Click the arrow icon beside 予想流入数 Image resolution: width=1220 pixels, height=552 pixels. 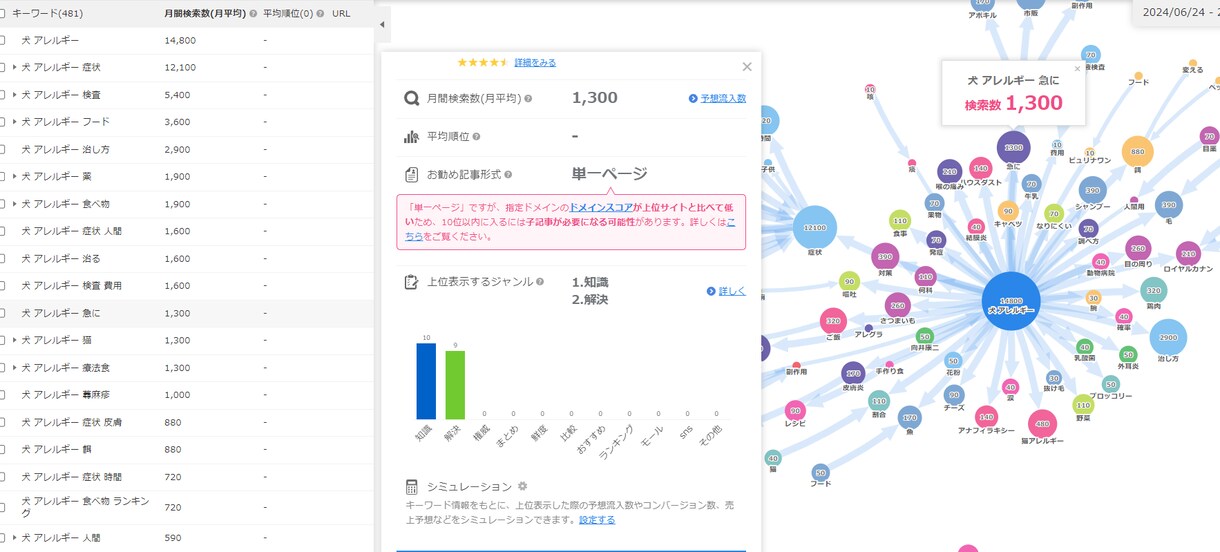[693, 99]
